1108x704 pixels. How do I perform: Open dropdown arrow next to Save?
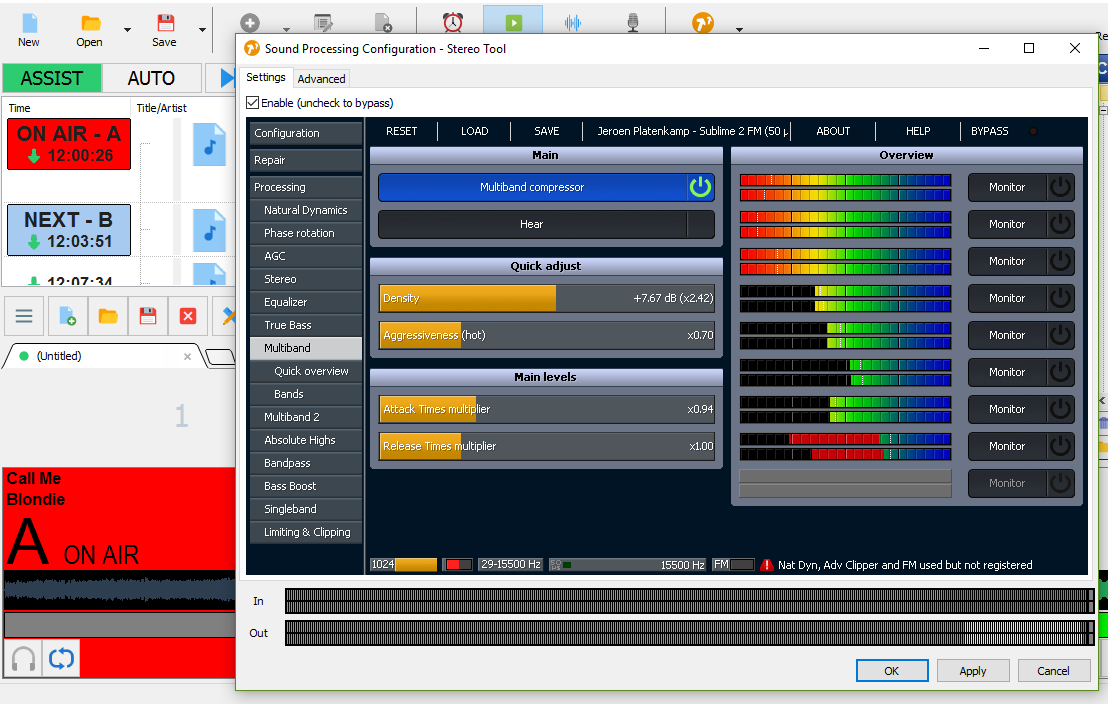coord(203,30)
